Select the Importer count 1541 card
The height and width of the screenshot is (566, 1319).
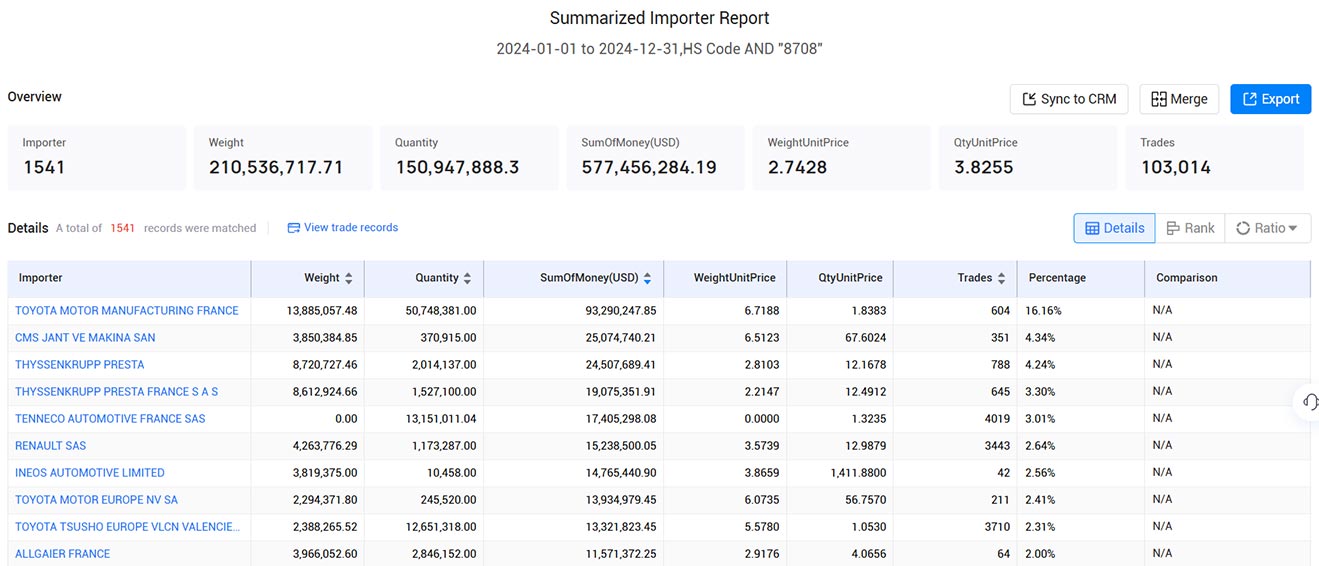tap(97, 157)
